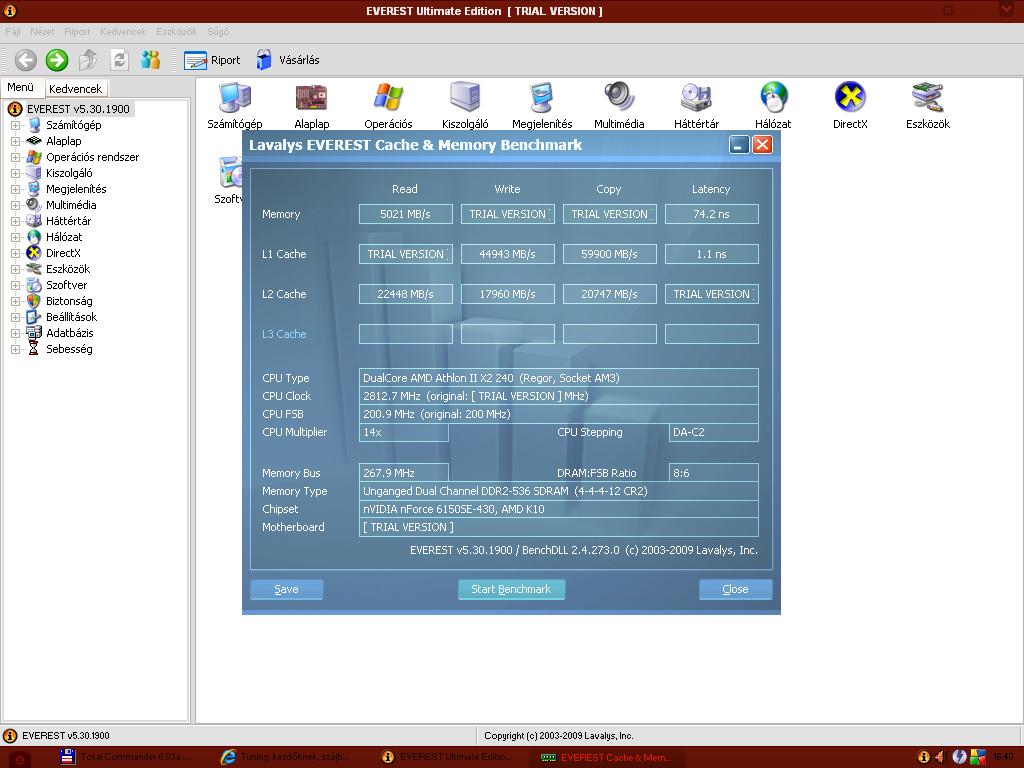The height and width of the screenshot is (768, 1024).
Task: Expand the DirectX tree node
Action: [15, 253]
